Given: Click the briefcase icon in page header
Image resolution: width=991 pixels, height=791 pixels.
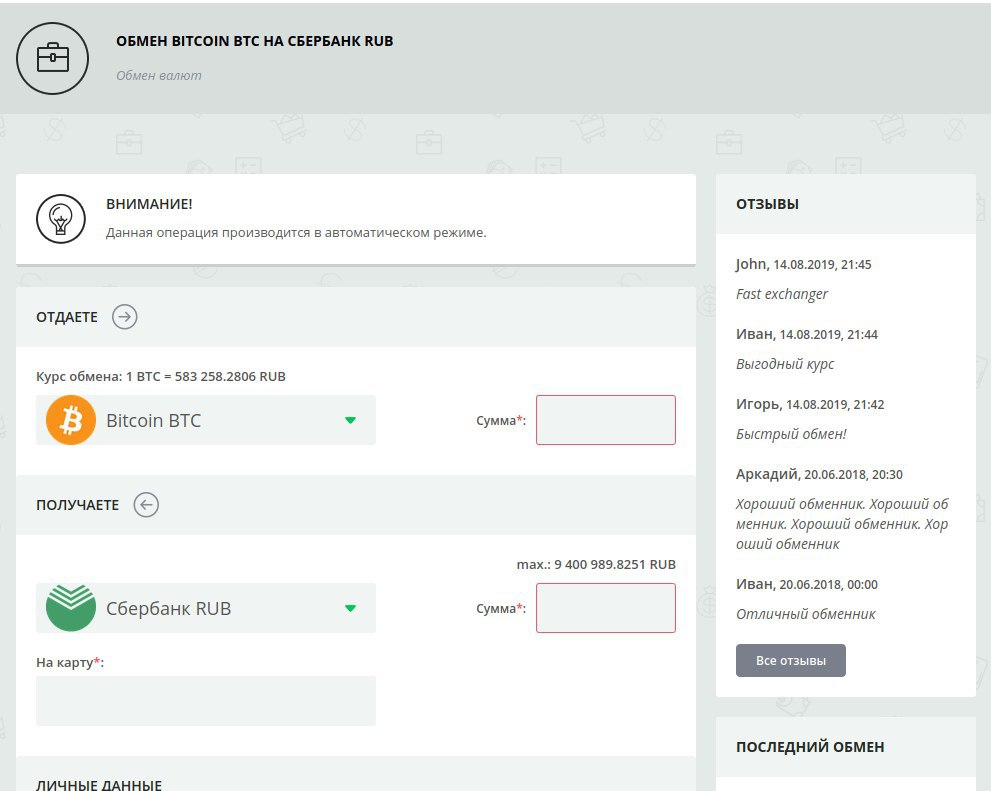Looking at the screenshot, I should click(x=52, y=59).
